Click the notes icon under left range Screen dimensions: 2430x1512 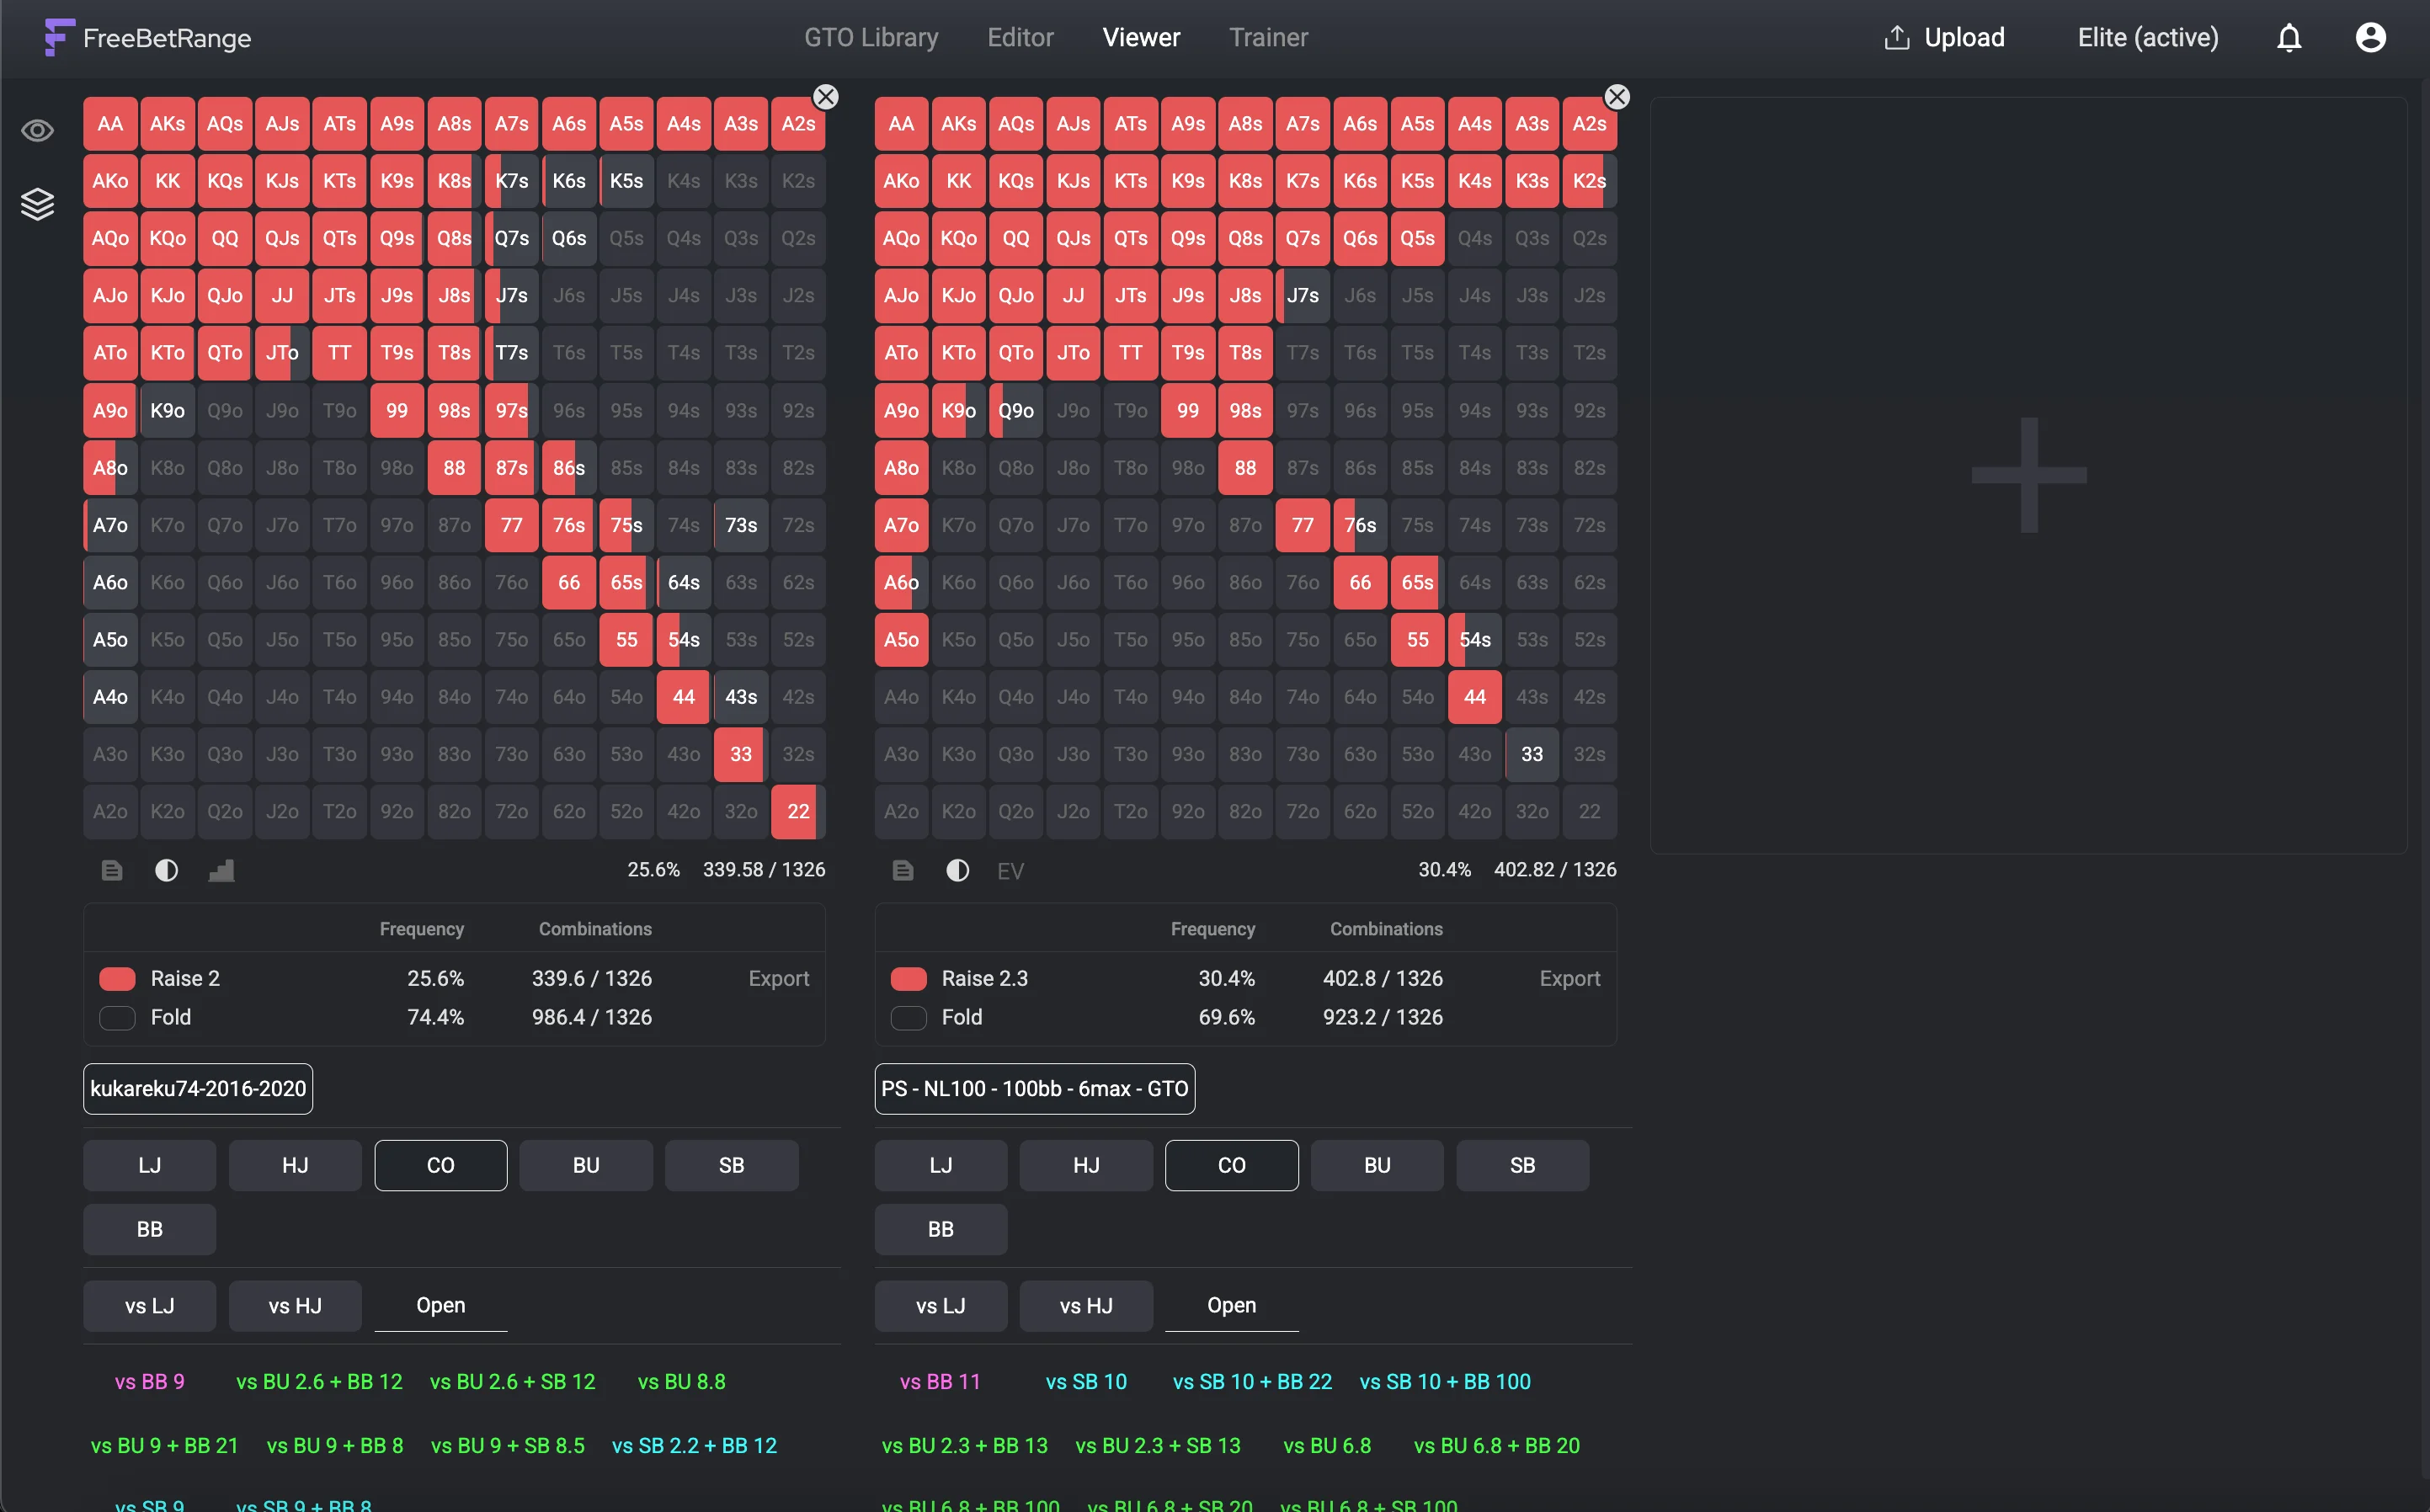pos(112,870)
